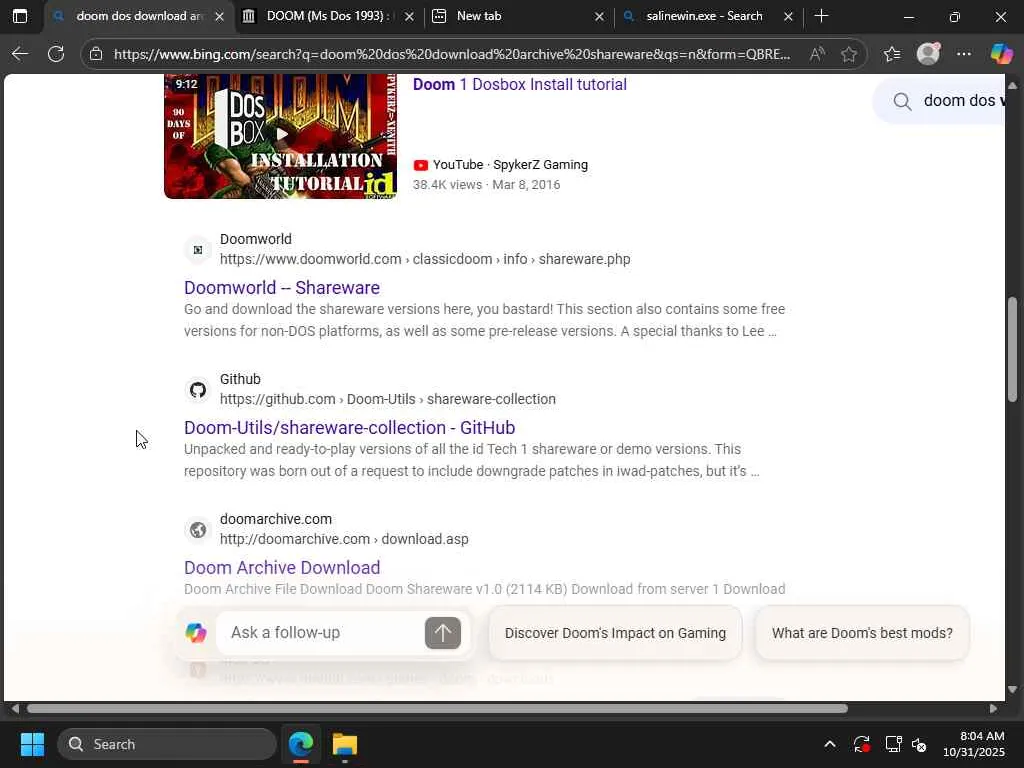Go back with the browser back arrow
1024x768 pixels.
coord(20,54)
